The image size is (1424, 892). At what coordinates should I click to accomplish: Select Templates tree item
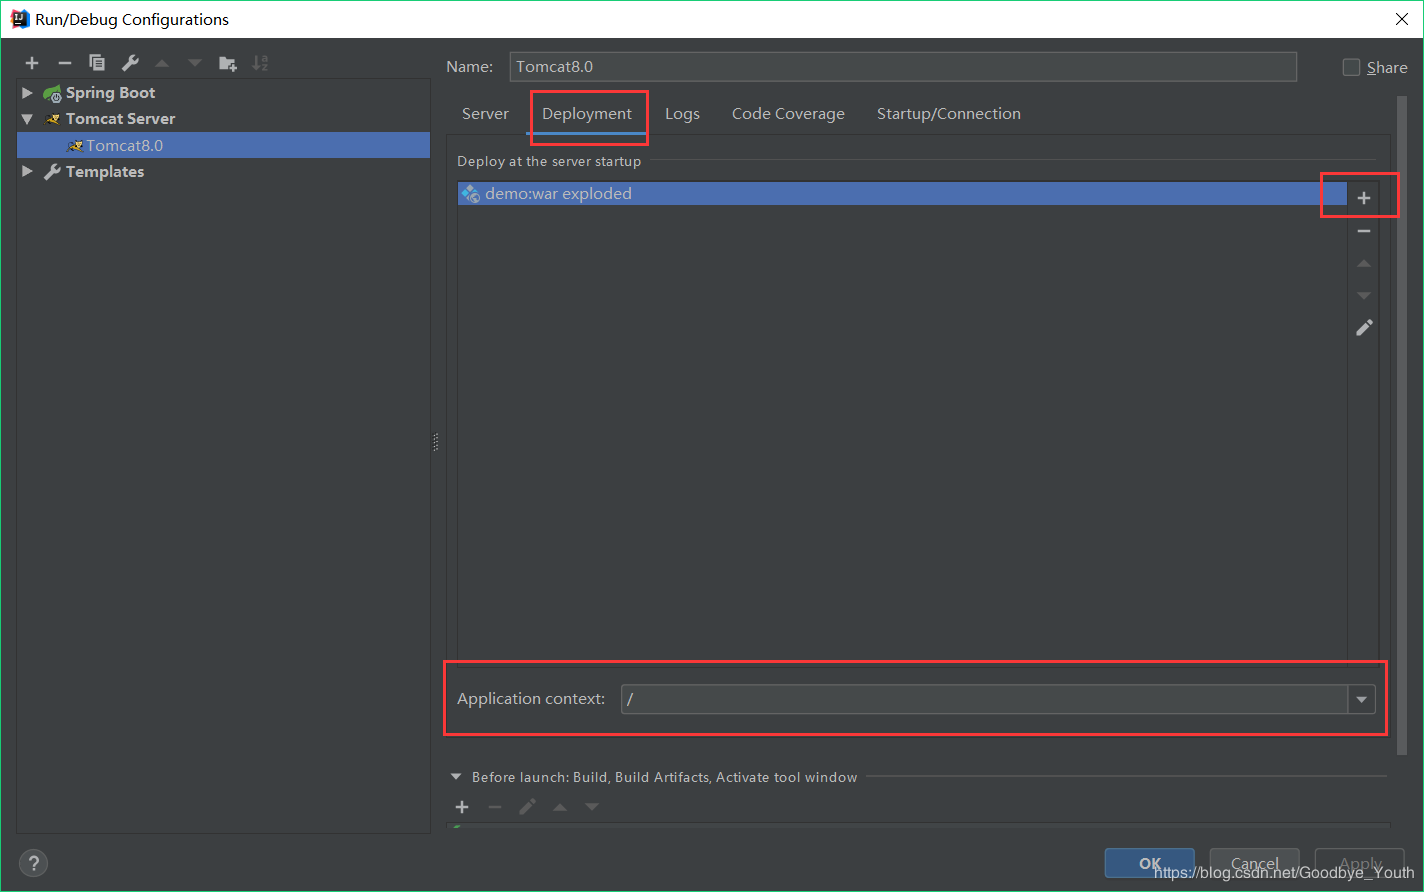click(104, 171)
